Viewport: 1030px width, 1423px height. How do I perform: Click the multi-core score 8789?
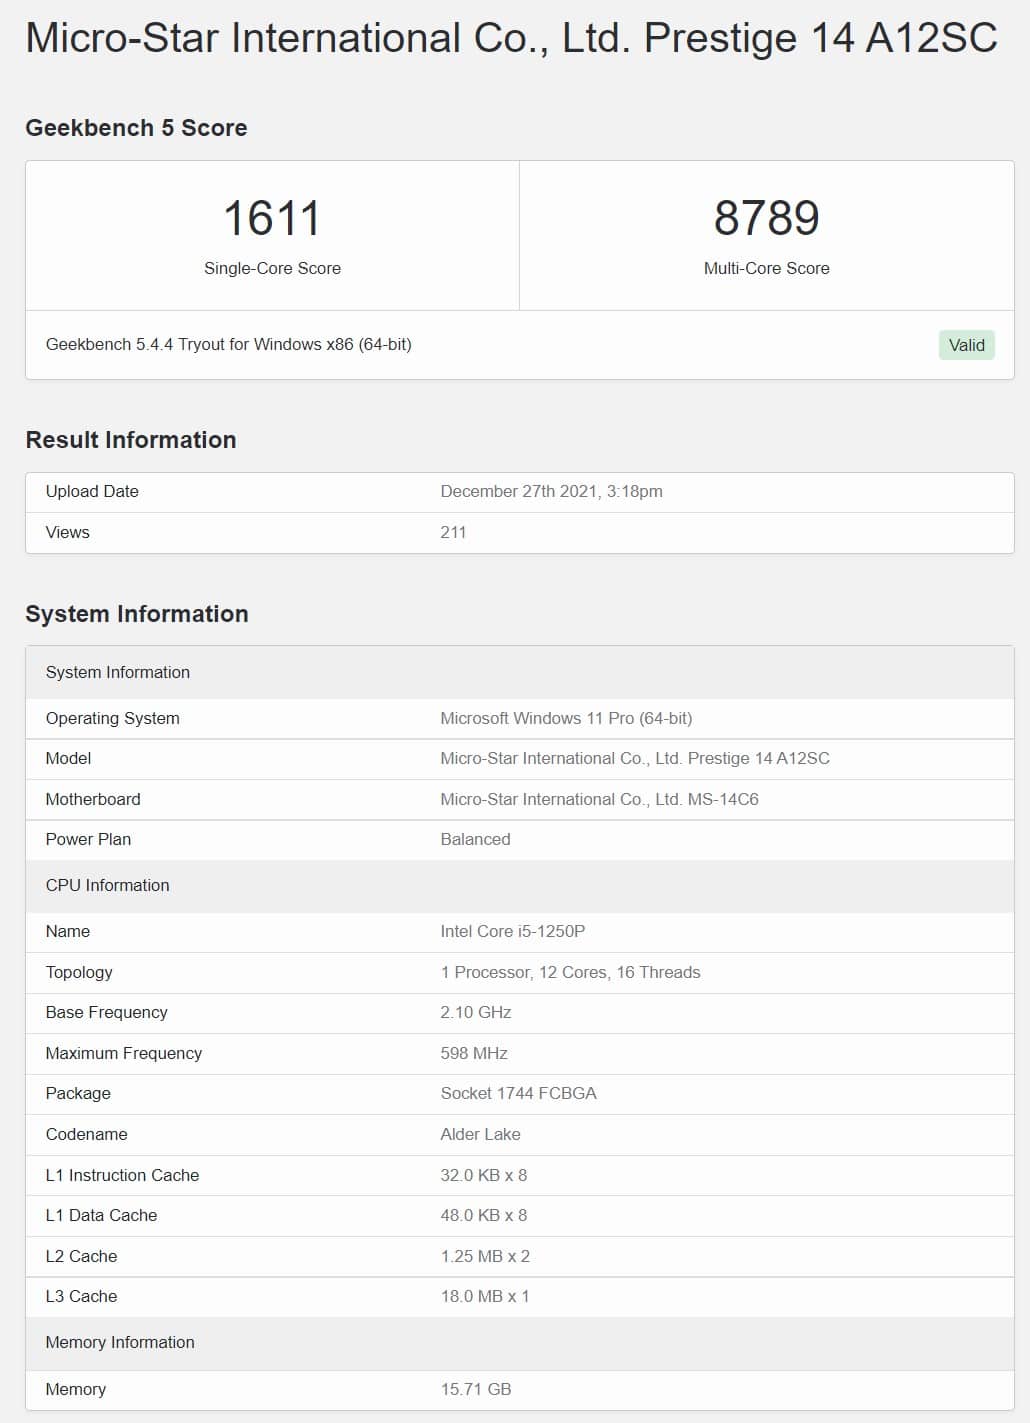(766, 218)
